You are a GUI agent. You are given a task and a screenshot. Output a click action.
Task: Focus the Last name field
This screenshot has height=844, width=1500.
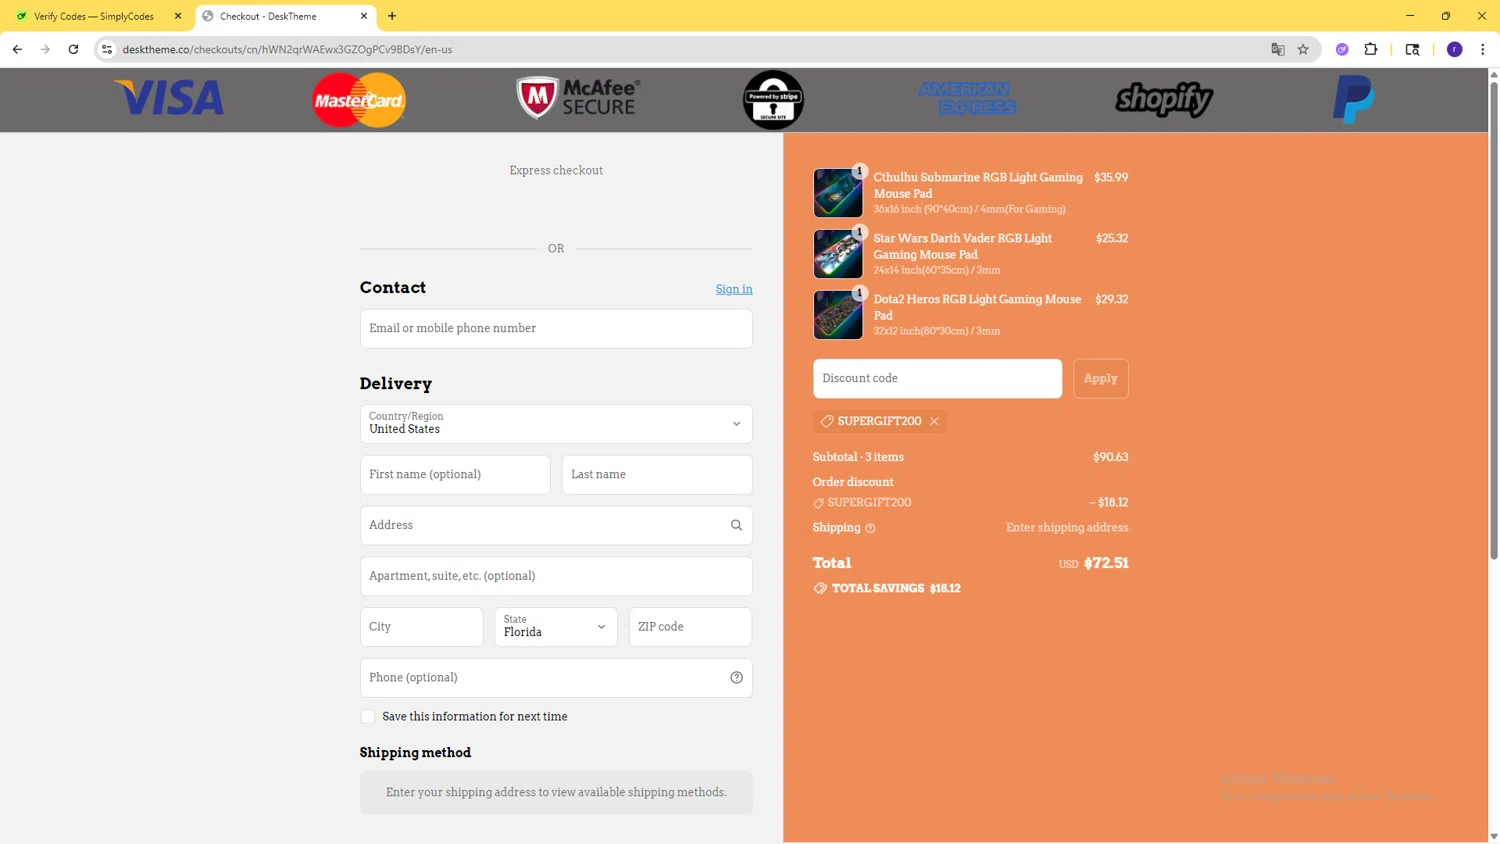pos(657,475)
